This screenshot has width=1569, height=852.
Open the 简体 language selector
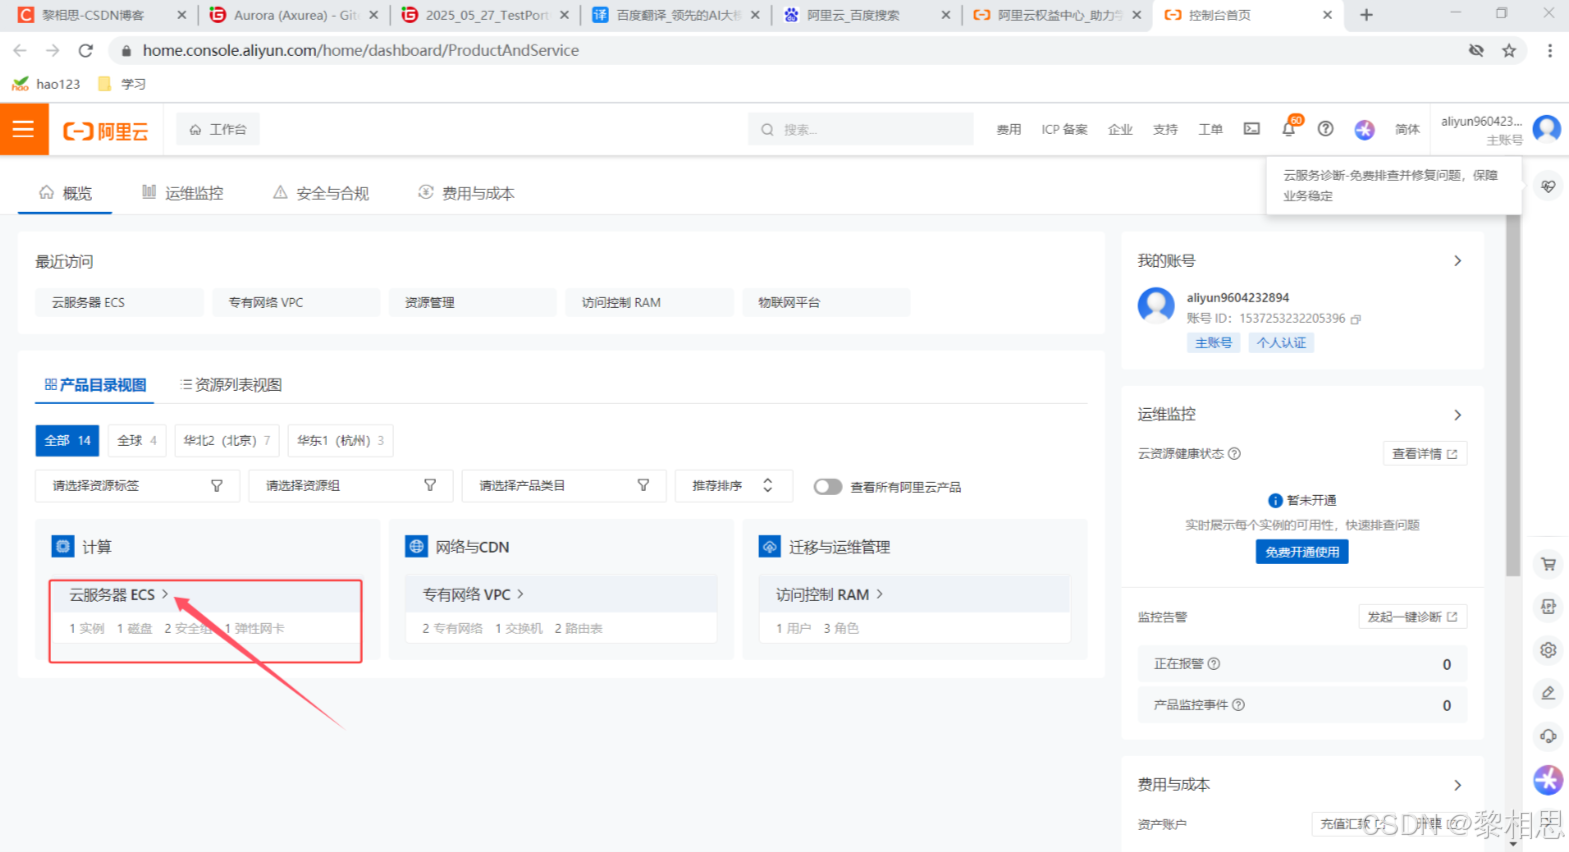(x=1407, y=130)
